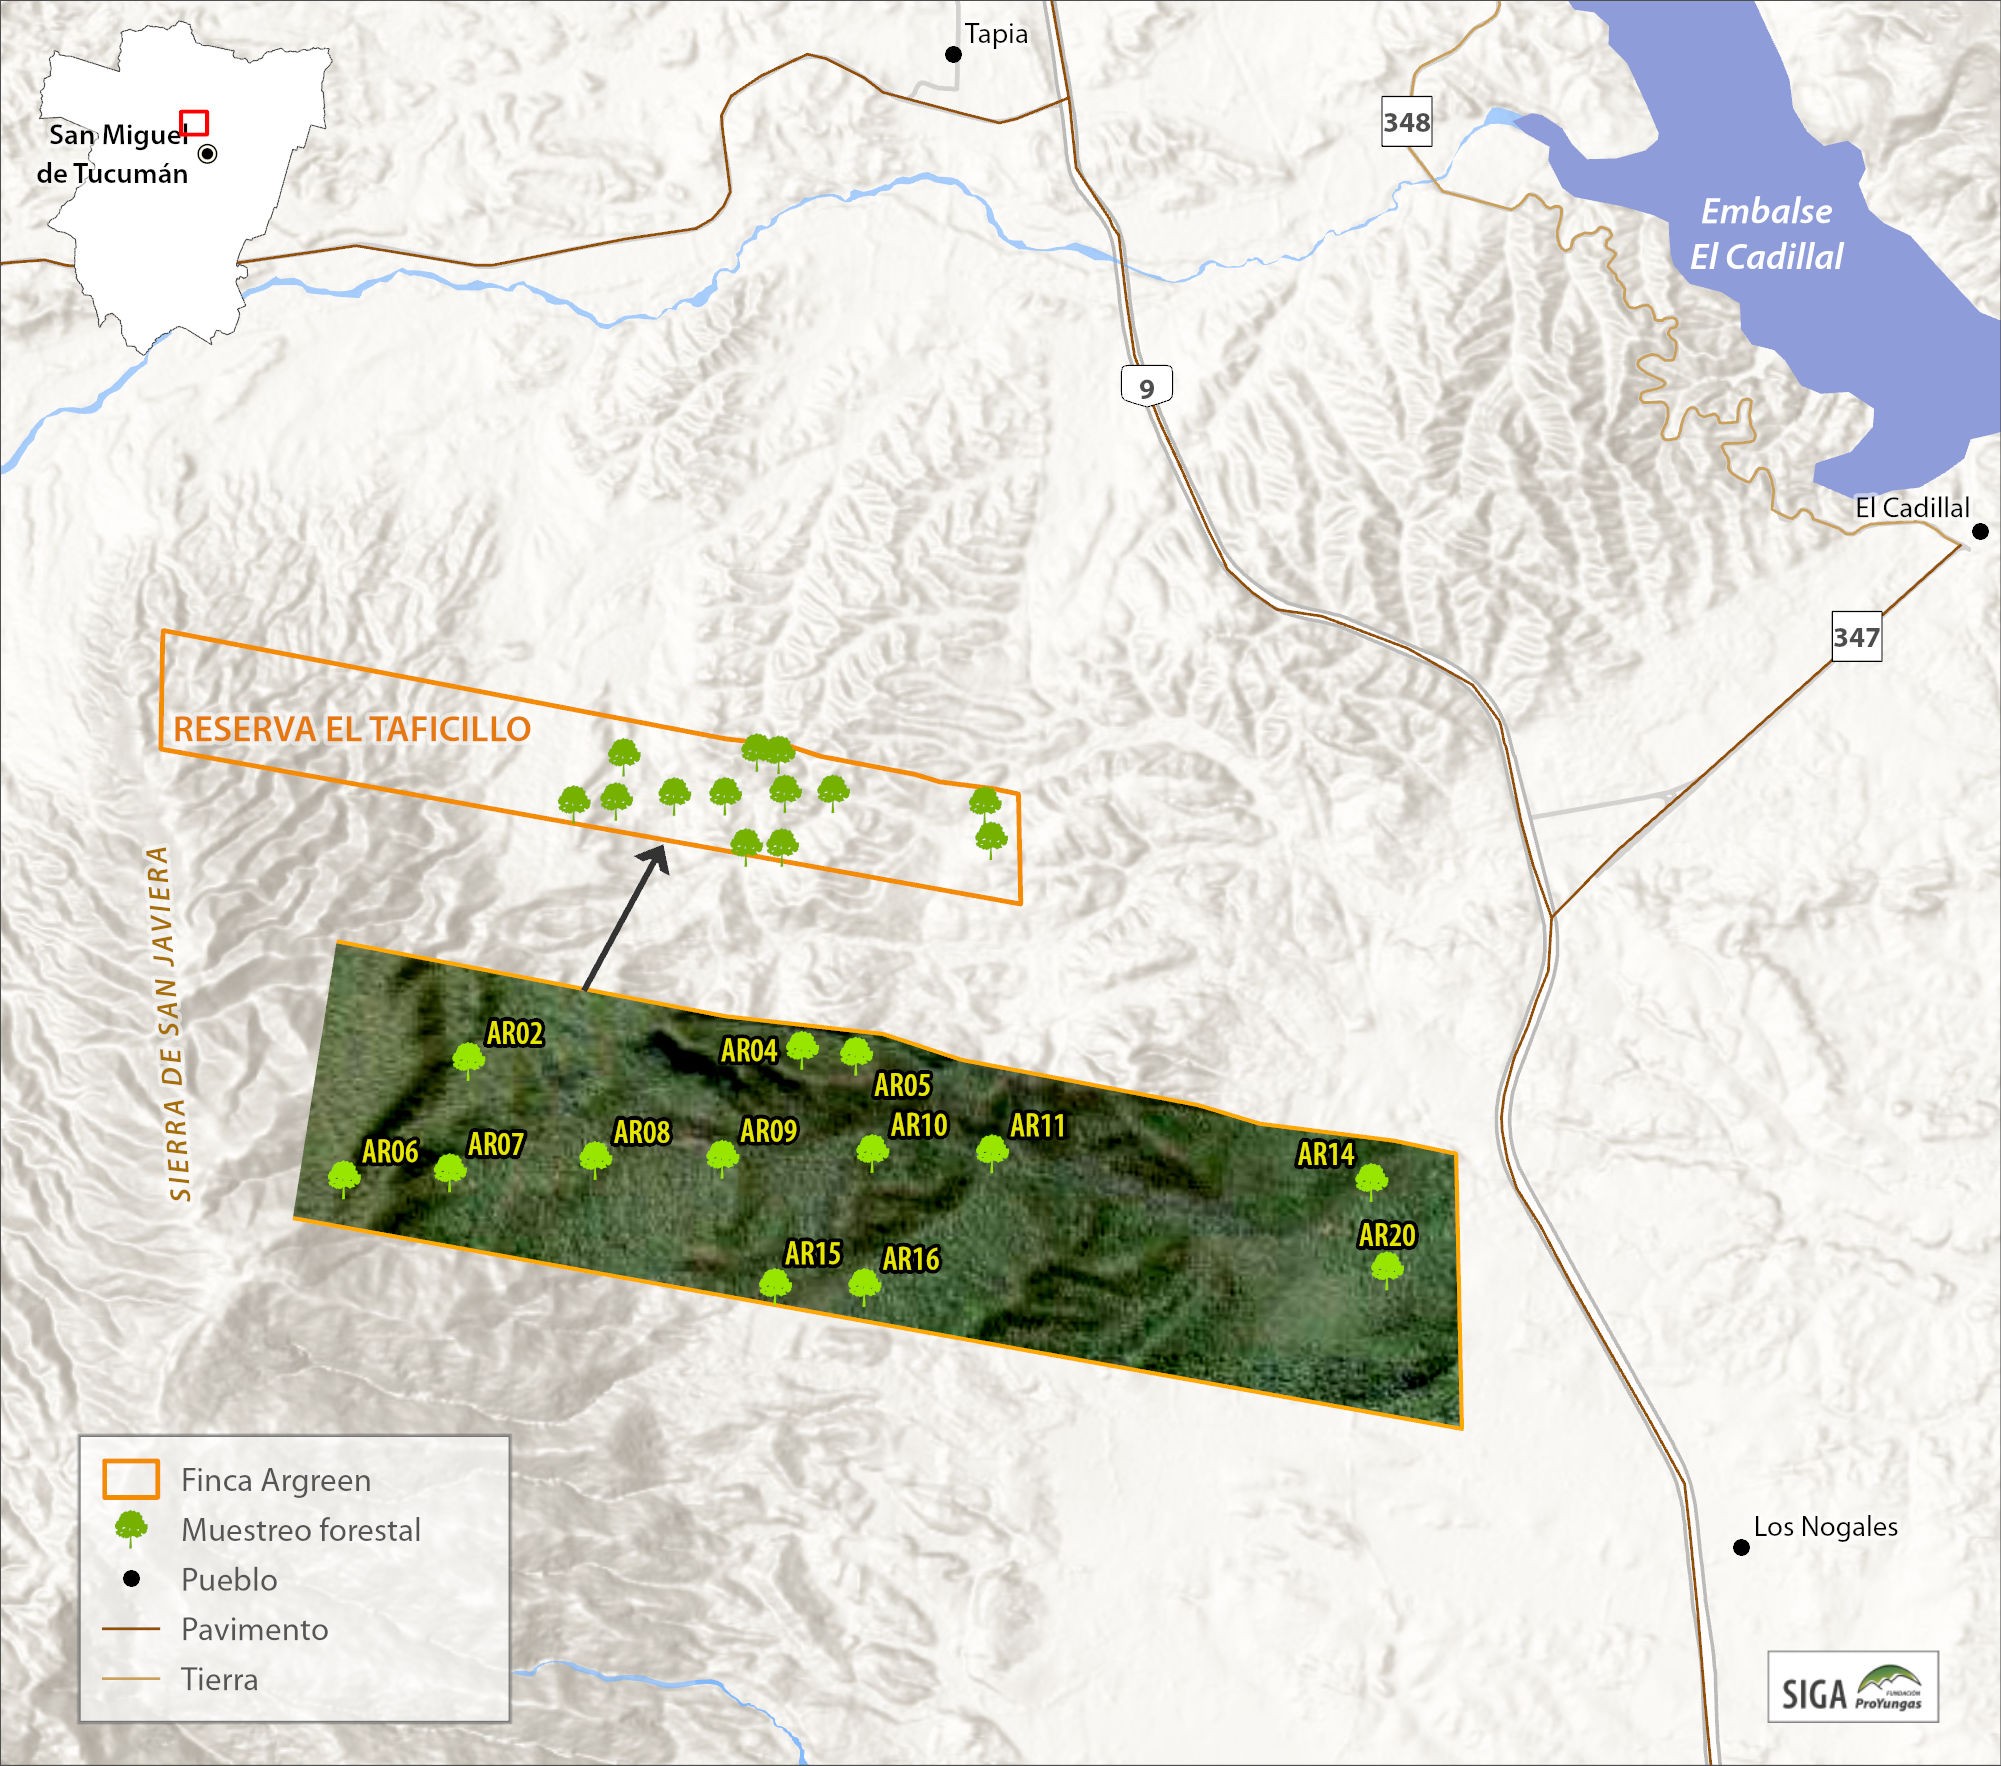Select the AR15 sampling tree icon
The image size is (2001, 1766).
[x=775, y=1284]
